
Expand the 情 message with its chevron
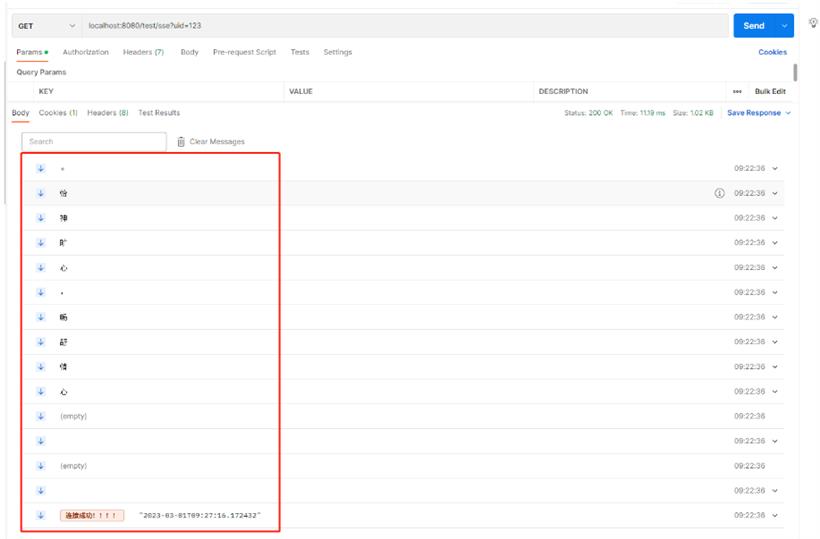775,366
